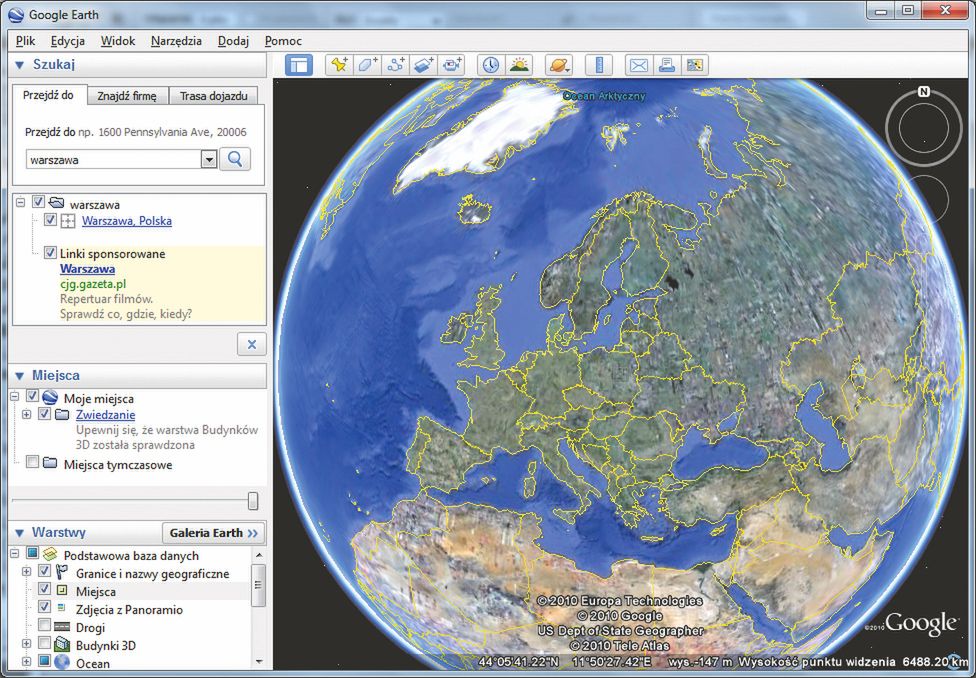Expand the Zwiedzanie folder tree node
Viewport: 976px width, 678px height.
click(x=27, y=414)
